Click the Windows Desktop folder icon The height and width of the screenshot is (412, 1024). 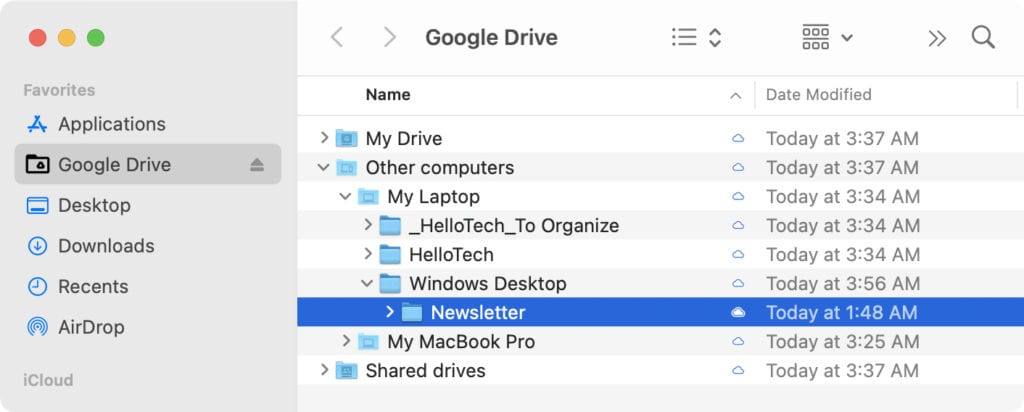pos(390,283)
